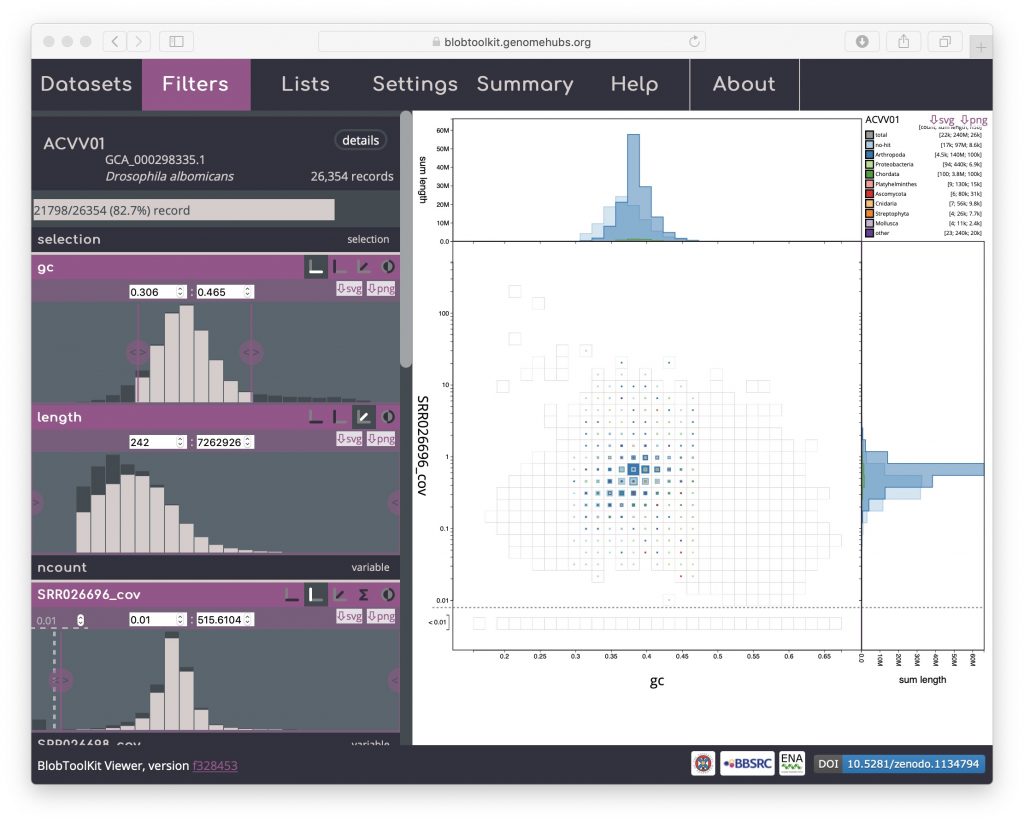This screenshot has height=823, width=1024.
Task: Toggle invert icon for SRR026696_cov filter
Action: tap(388, 595)
